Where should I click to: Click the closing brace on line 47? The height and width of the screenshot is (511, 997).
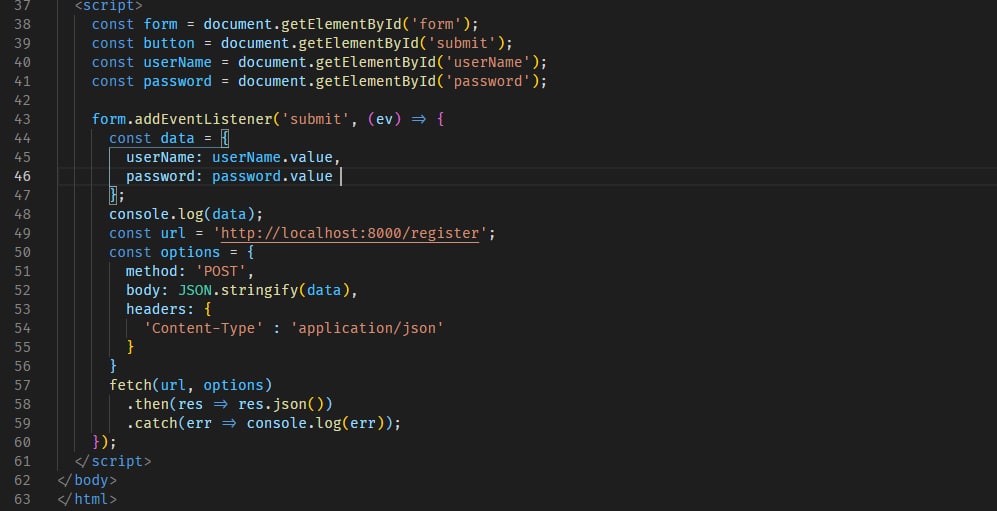coord(113,195)
